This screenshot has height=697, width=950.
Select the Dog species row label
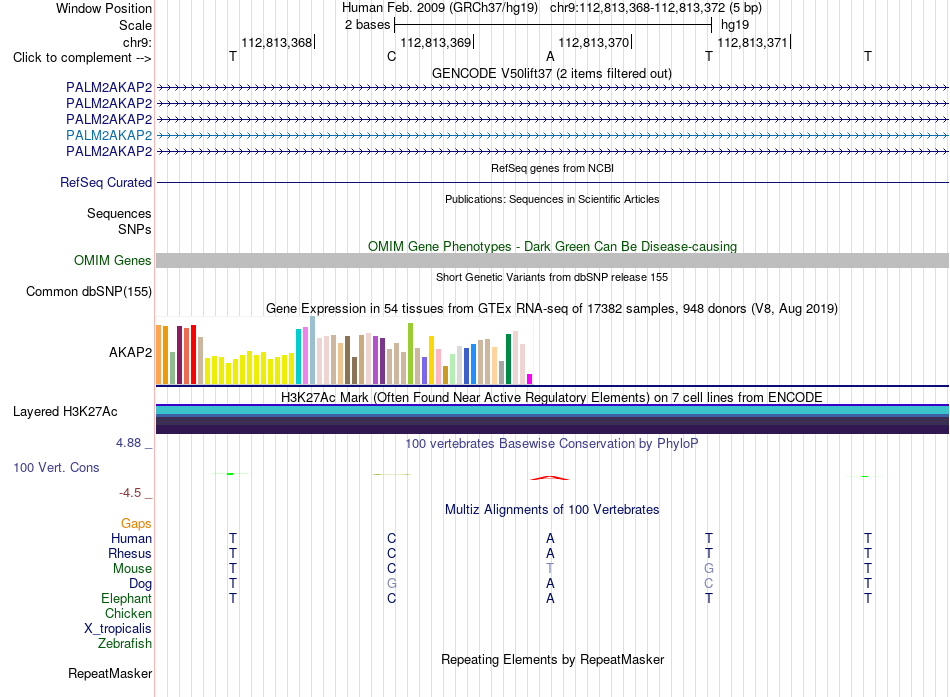click(141, 584)
